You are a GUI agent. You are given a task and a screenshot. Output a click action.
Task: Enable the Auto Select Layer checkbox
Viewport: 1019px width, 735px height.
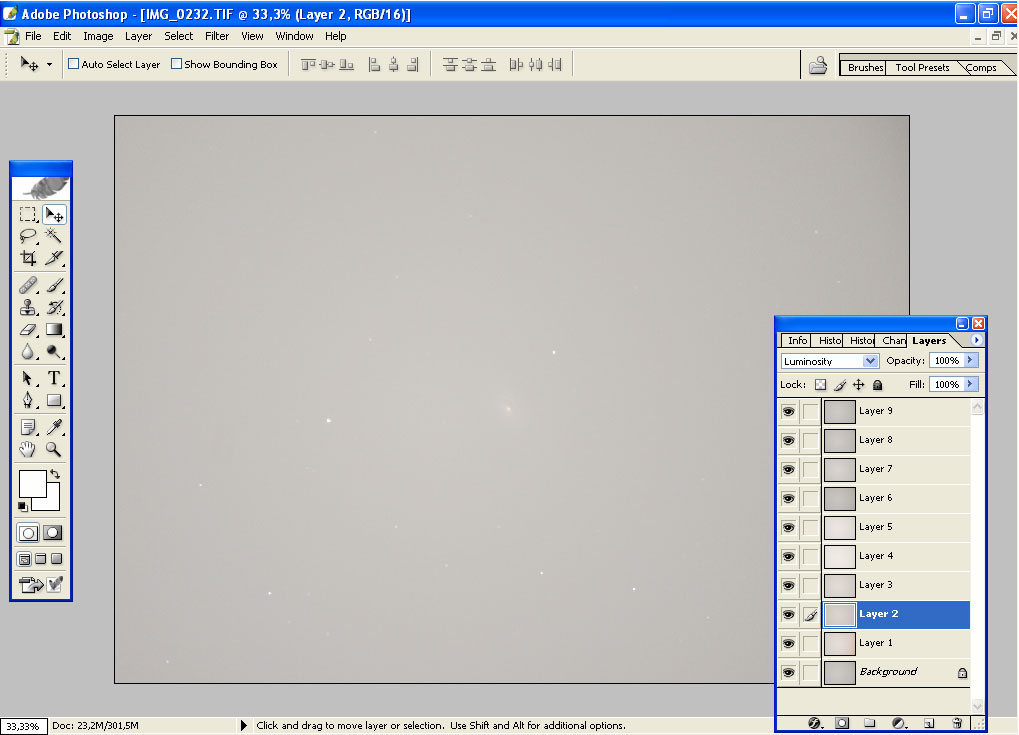click(74, 64)
